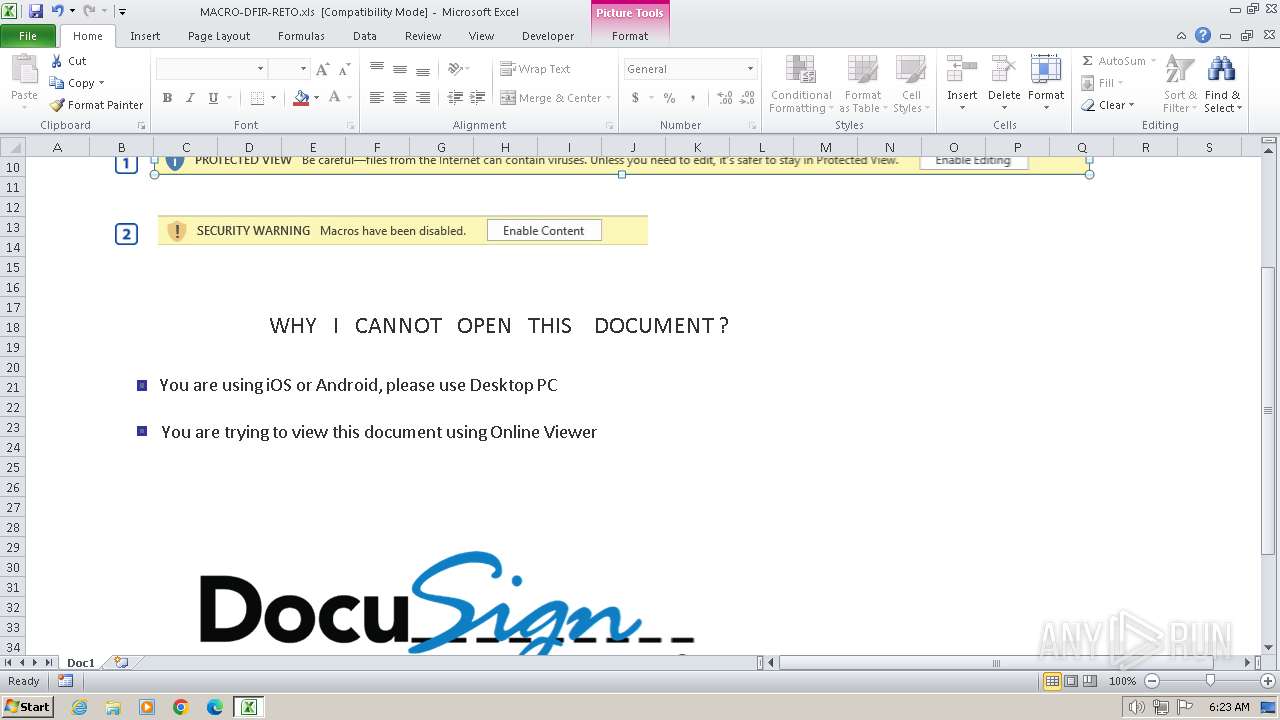Click the Increase Font Size icon
The width and height of the screenshot is (1280, 720).
coord(322,69)
